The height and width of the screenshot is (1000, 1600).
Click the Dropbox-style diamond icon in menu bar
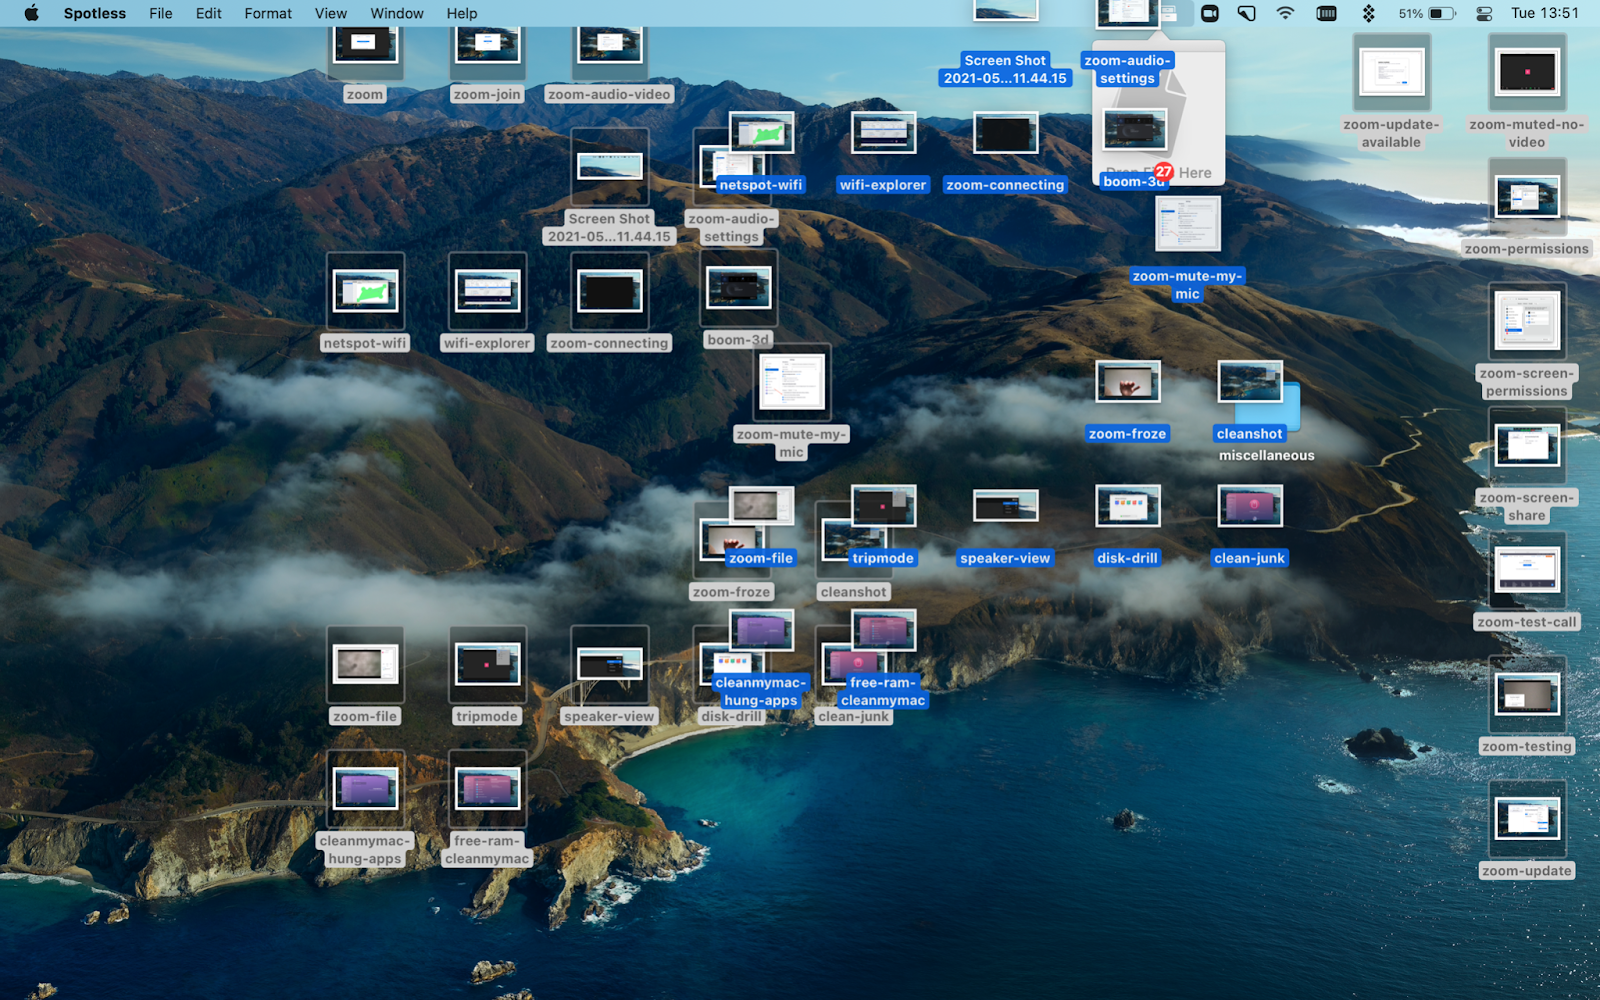click(x=1368, y=13)
